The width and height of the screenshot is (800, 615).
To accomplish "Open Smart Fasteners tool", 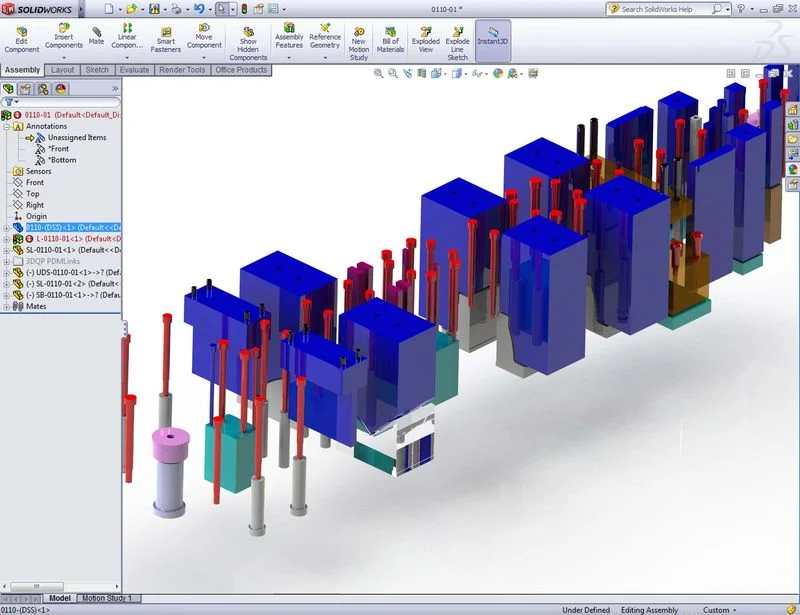I will 166,39.
